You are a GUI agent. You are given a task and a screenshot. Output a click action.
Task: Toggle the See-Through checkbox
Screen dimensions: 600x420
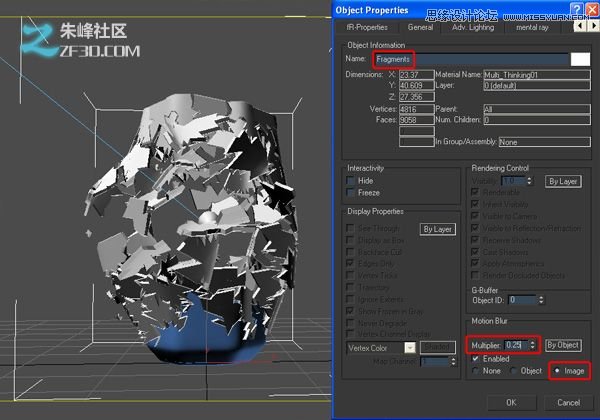coord(350,228)
